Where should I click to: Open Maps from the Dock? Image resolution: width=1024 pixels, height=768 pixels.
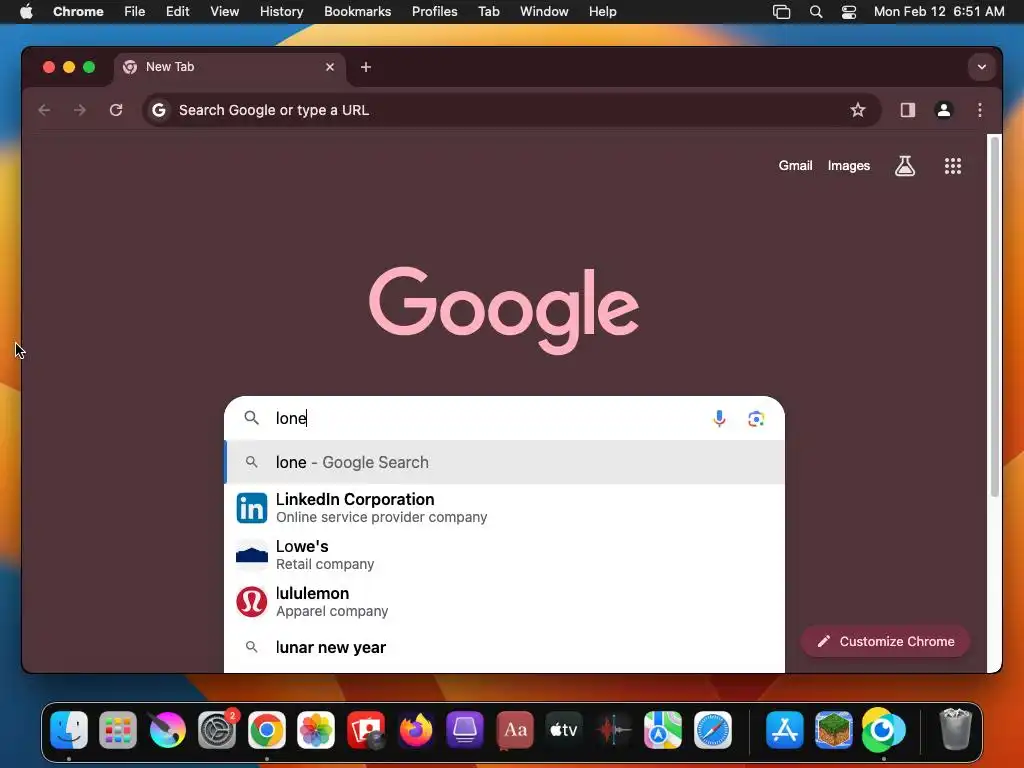tap(663, 729)
